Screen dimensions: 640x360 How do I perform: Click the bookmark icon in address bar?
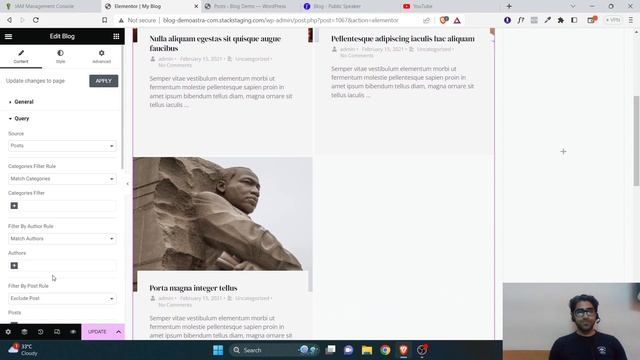[104, 20]
